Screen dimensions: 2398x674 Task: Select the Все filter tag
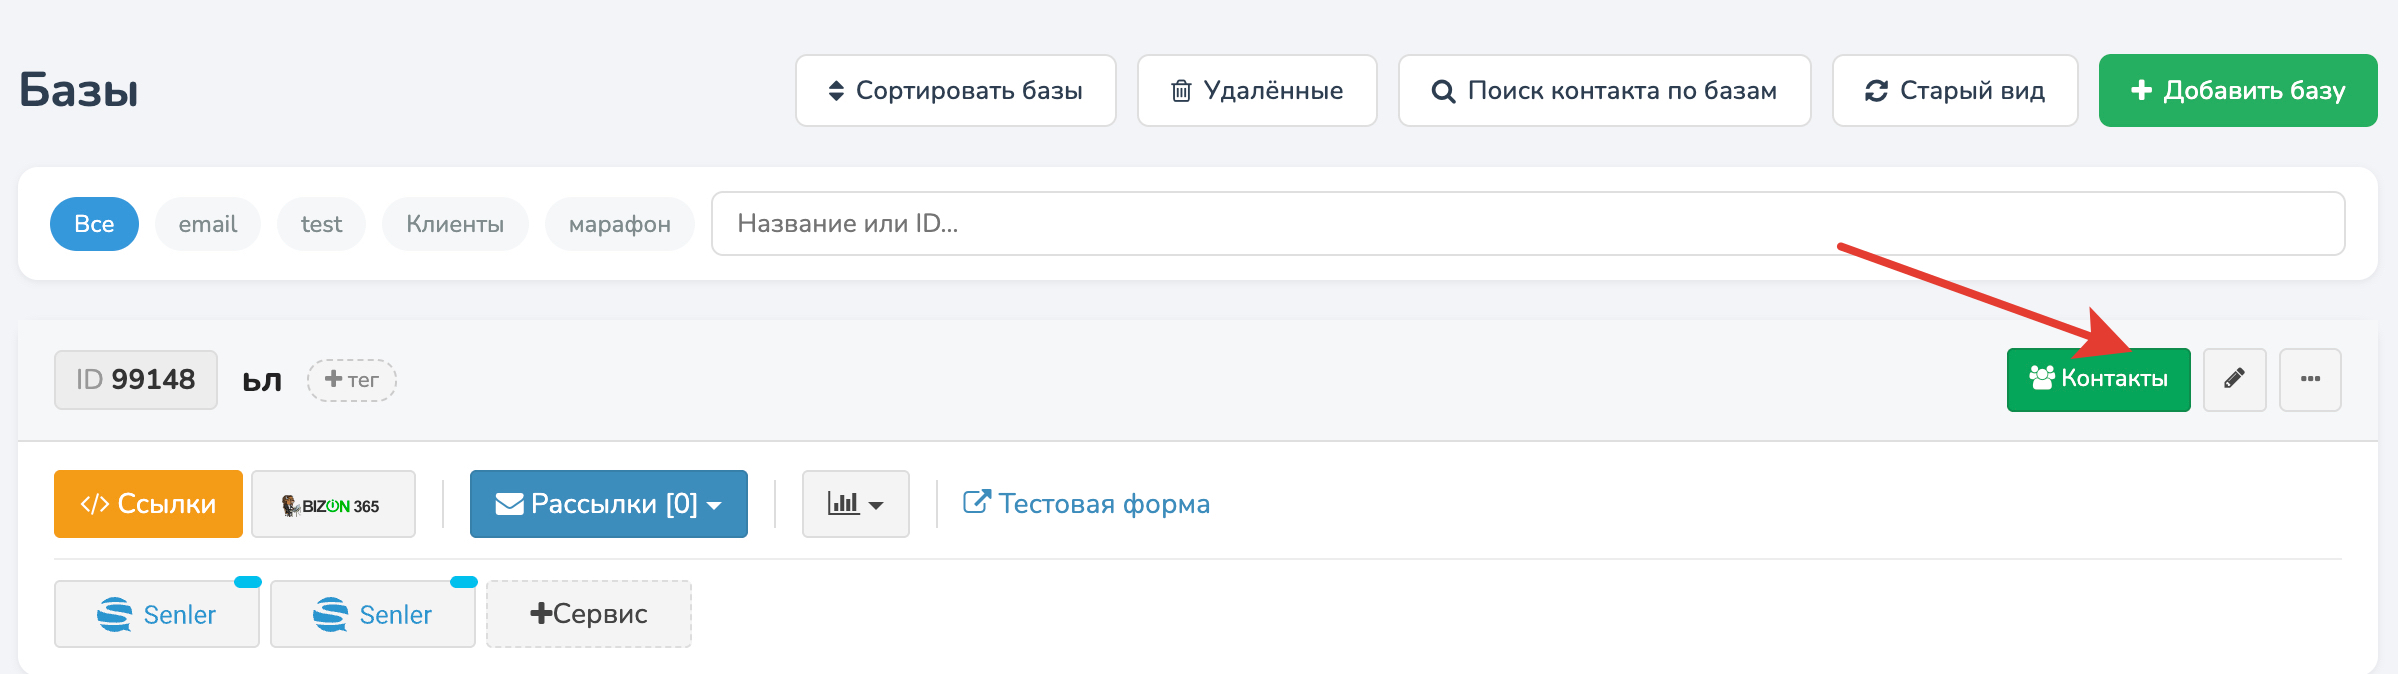[x=94, y=224]
